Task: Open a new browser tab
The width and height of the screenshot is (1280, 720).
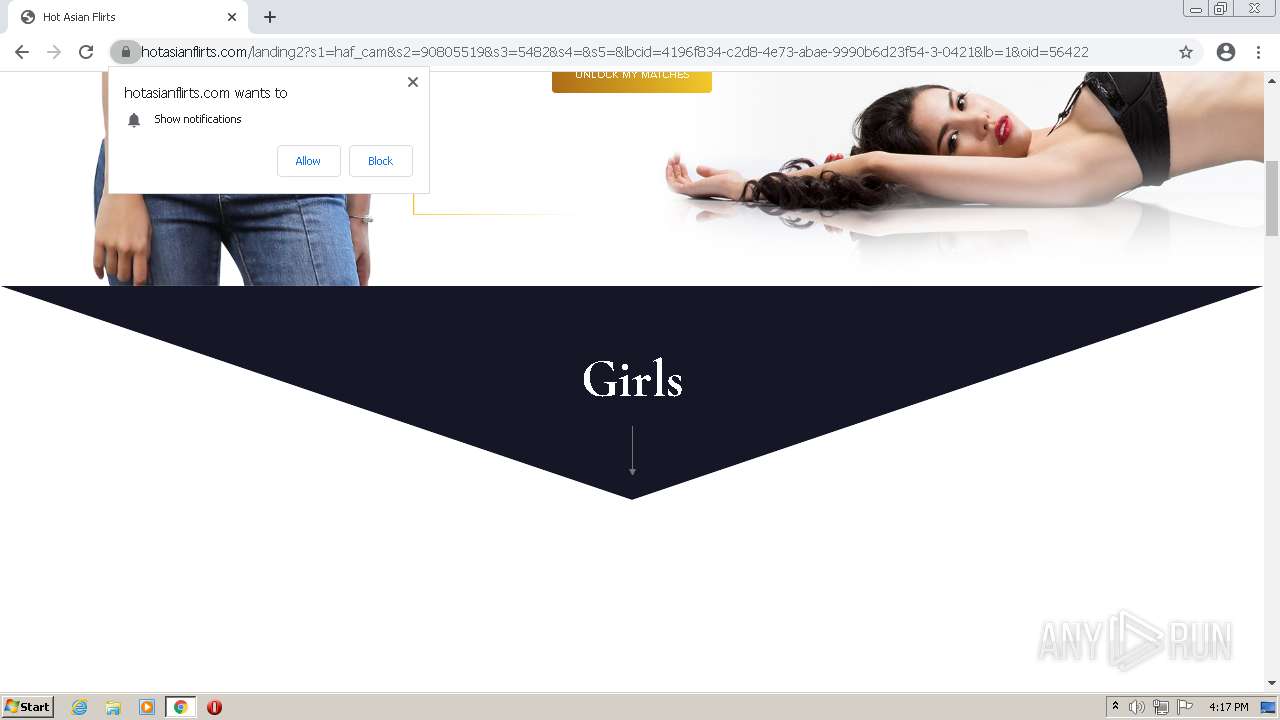Action: [270, 17]
